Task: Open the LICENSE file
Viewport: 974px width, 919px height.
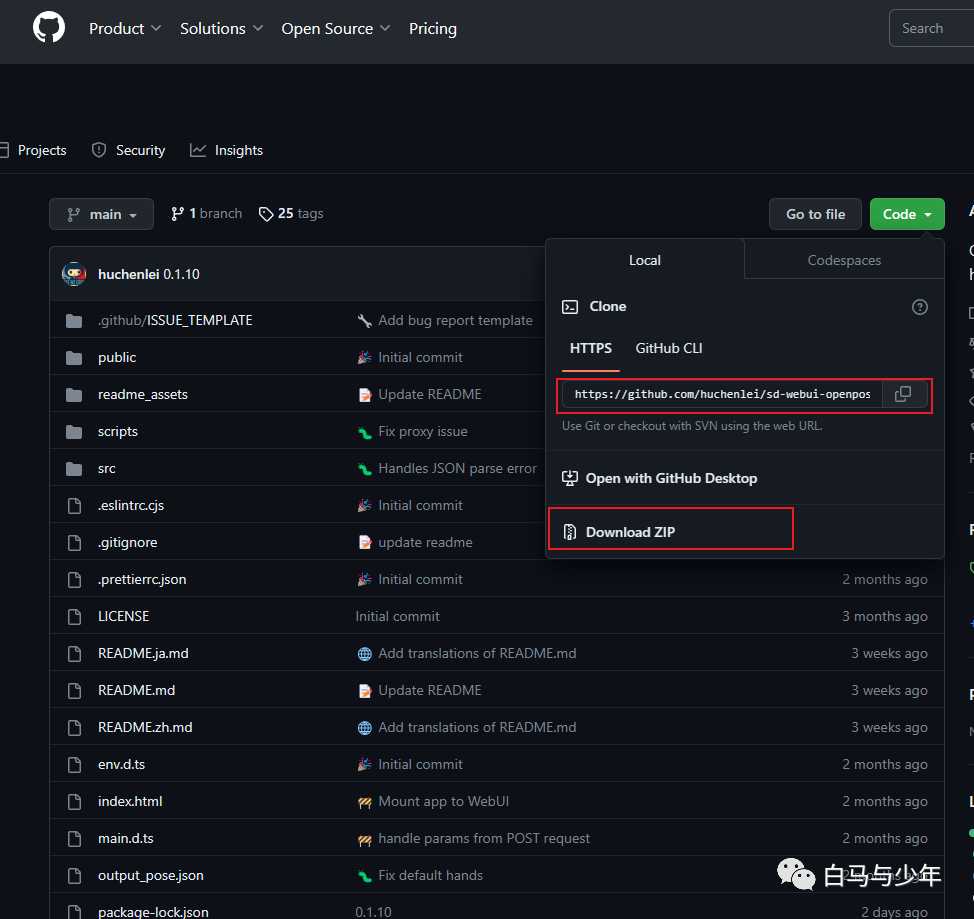Action: point(124,616)
